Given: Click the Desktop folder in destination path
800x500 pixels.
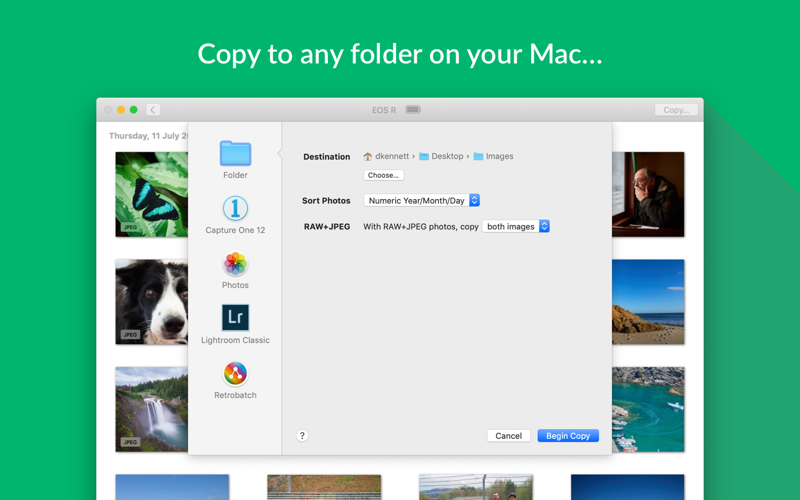Looking at the screenshot, I should coord(441,157).
